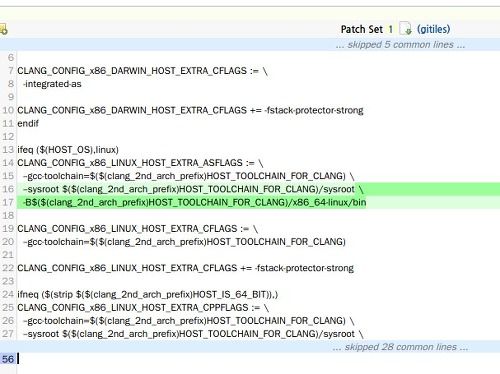The image size is (500, 374).
Task: Click the CLANG_CONFIG_x86_DARWIN_HOST_EXTRA_CFLAGS := line
Action: click(142, 71)
